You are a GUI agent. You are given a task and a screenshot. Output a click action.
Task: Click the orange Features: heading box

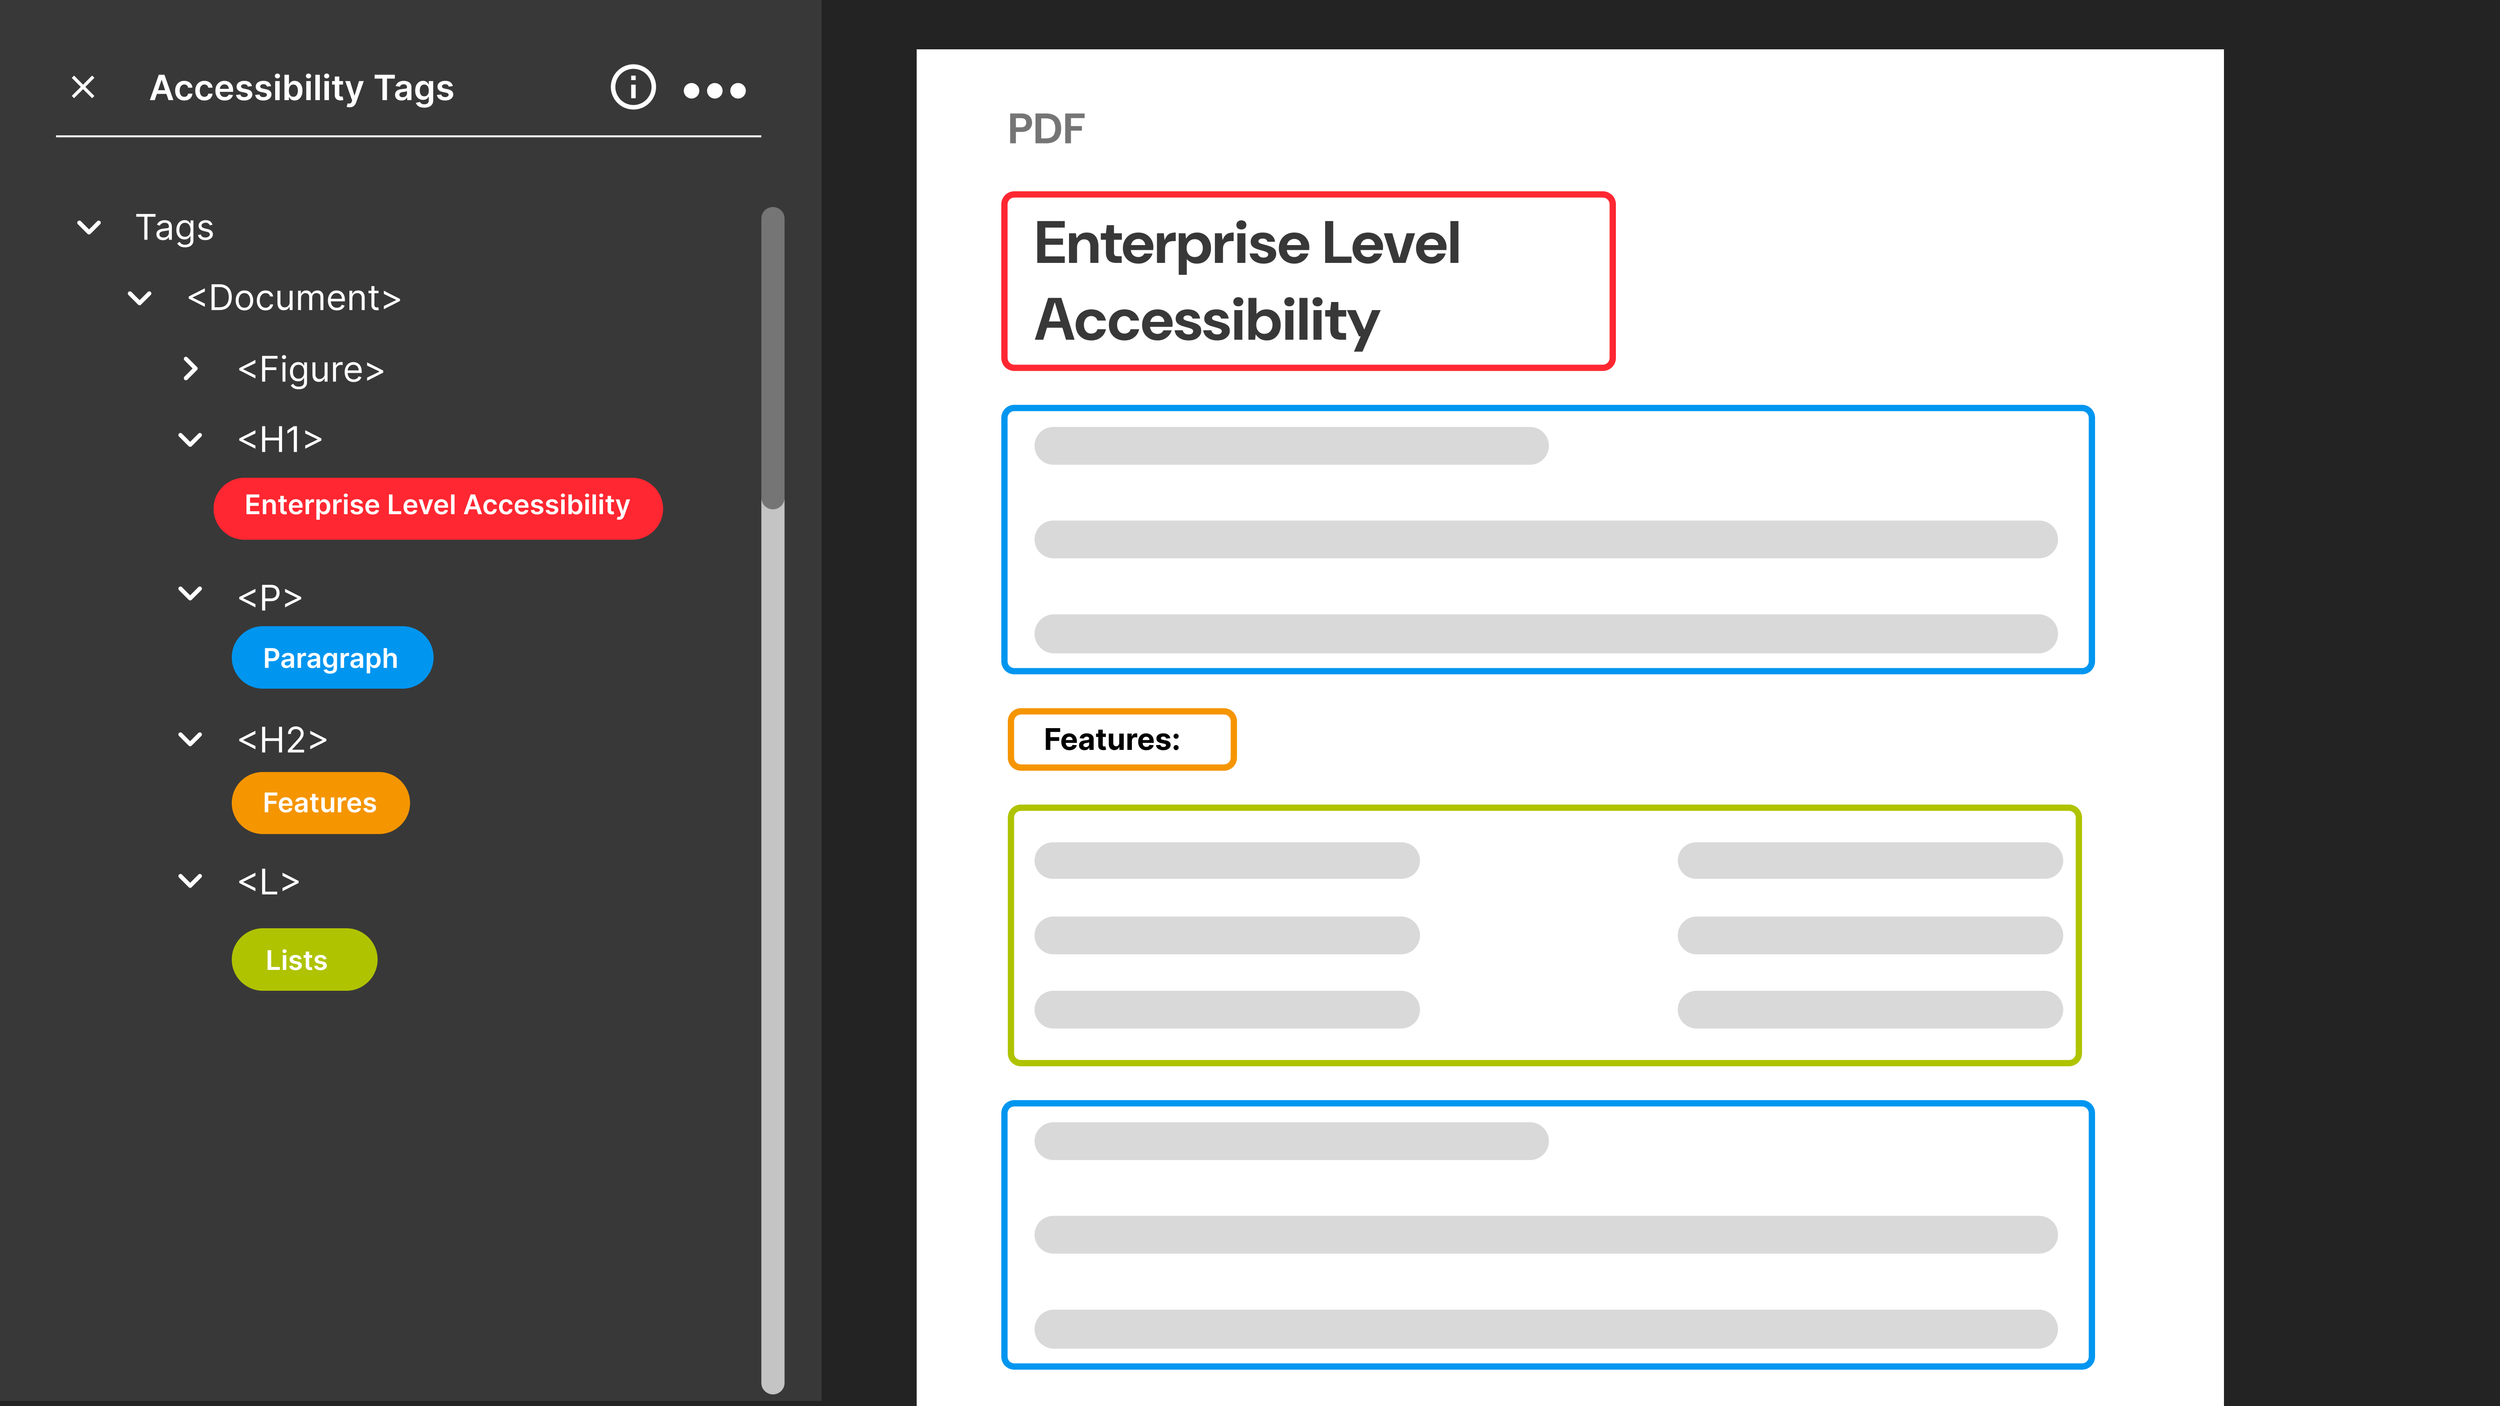[x=1121, y=740]
